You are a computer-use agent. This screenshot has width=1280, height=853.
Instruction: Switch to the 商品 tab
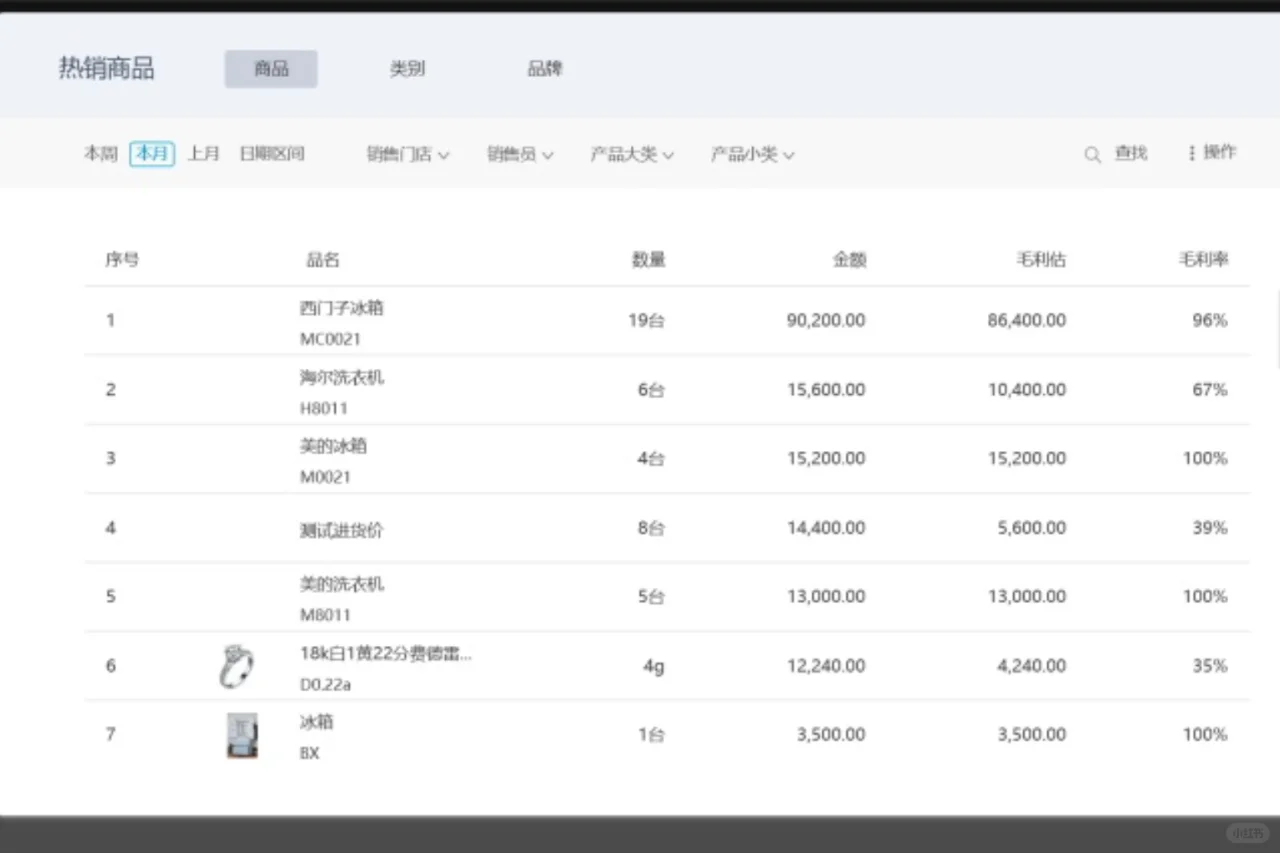pos(271,69)
